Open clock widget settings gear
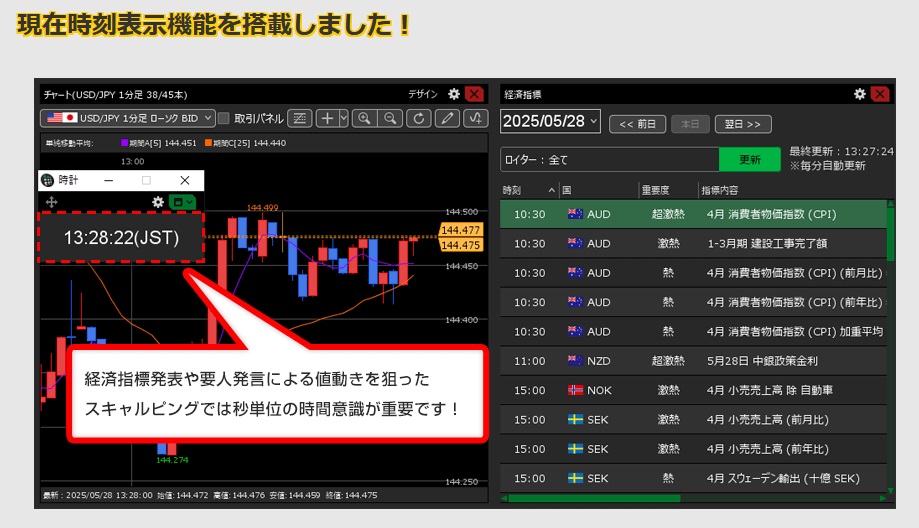Viewport: 919px width, 528px height. (158, 202)
